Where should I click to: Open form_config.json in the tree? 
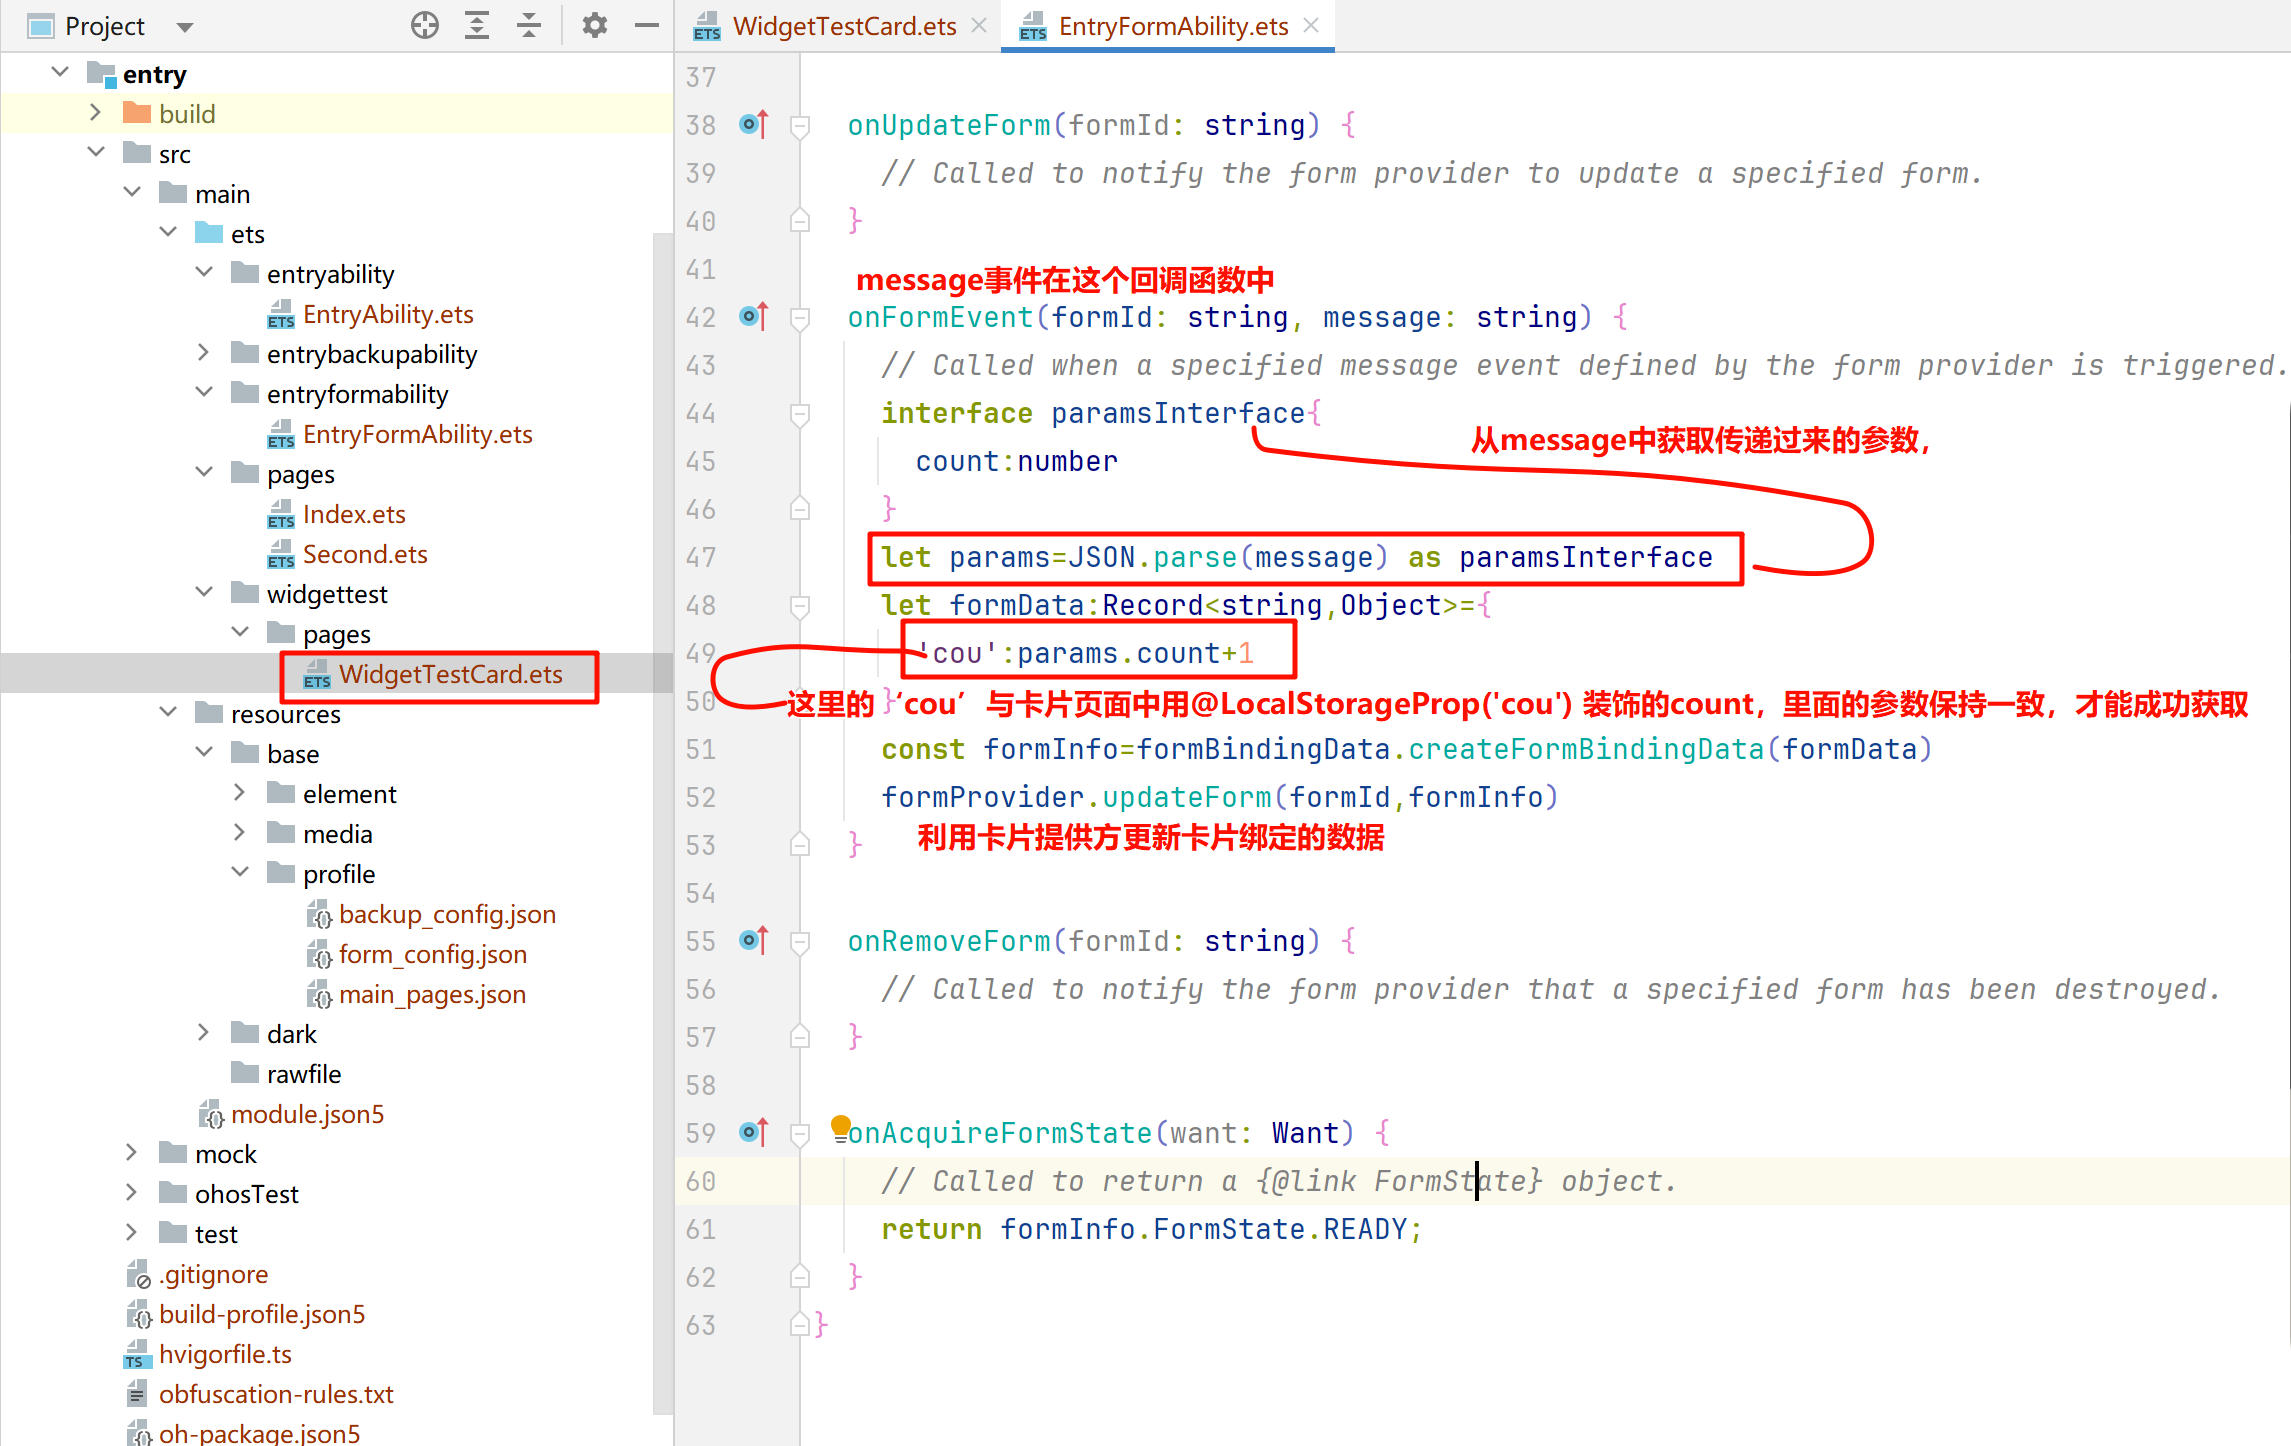(x=432, y=954)
